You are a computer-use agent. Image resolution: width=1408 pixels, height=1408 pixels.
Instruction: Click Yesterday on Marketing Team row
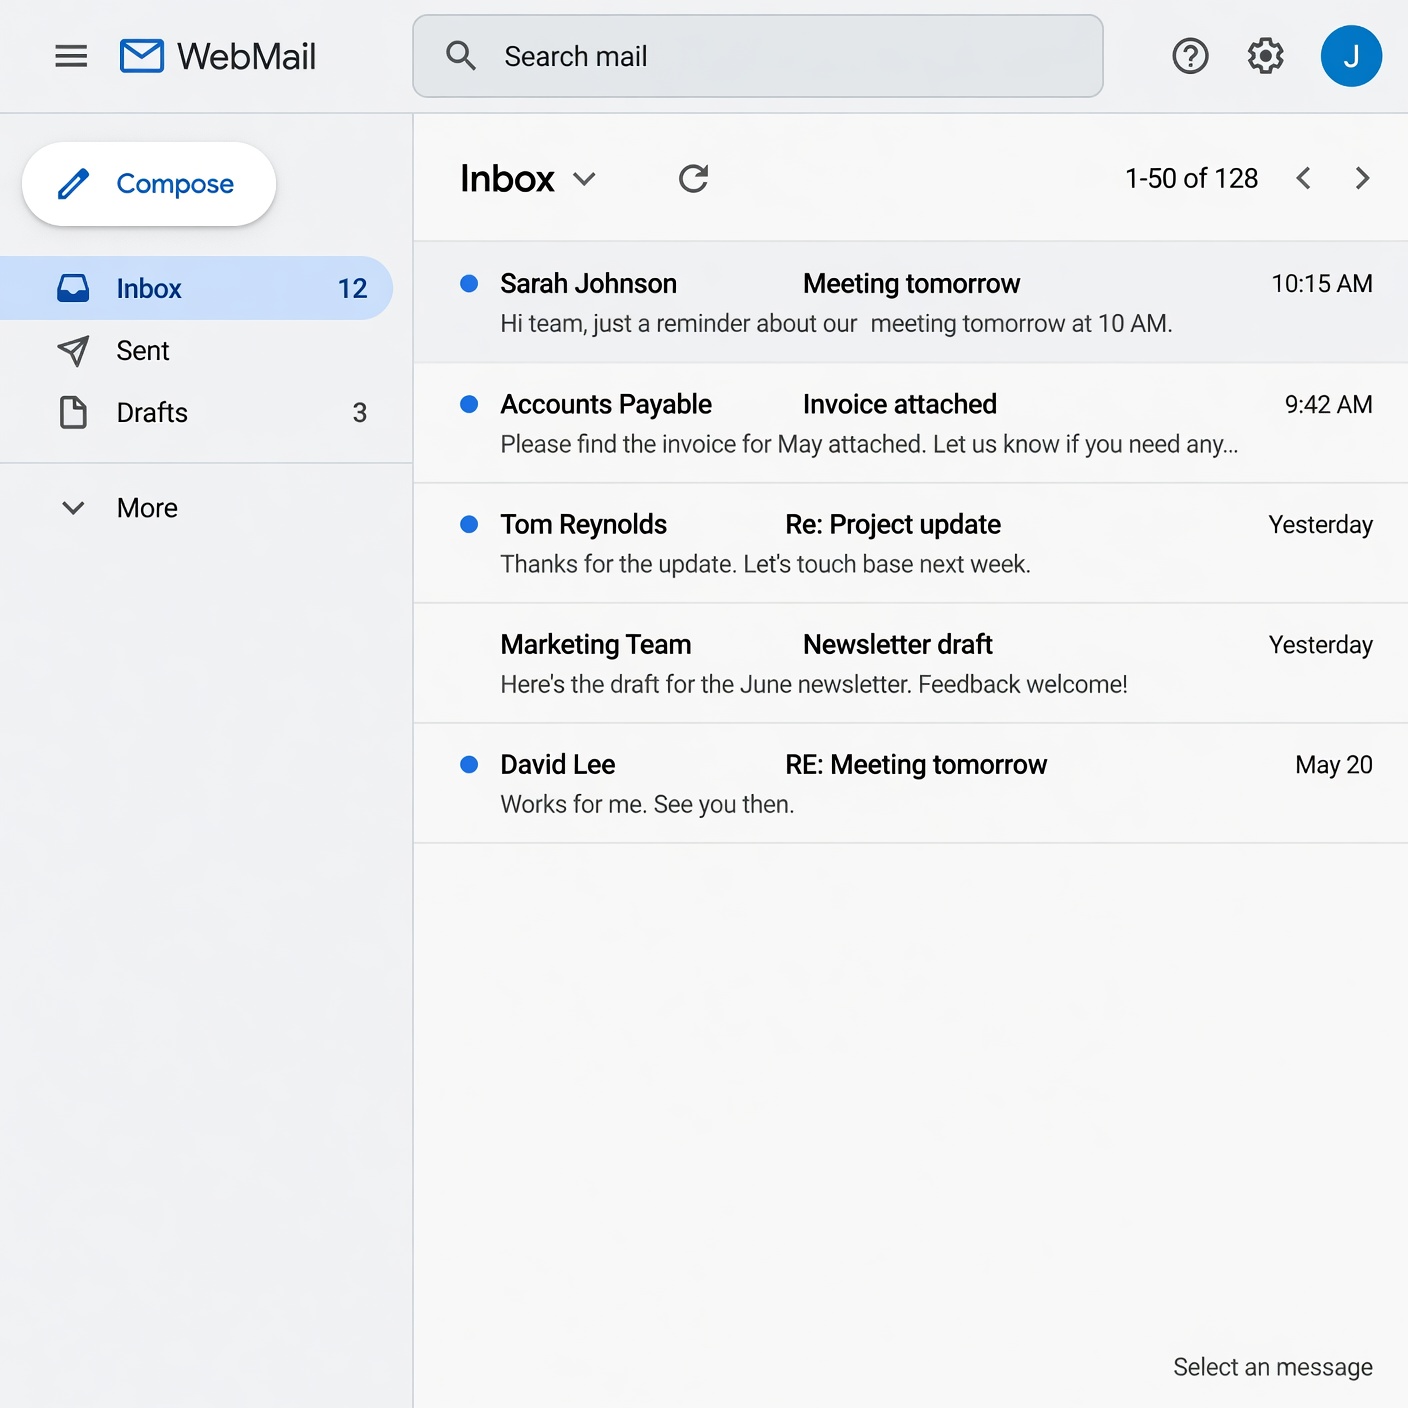tap(1320, 644)
